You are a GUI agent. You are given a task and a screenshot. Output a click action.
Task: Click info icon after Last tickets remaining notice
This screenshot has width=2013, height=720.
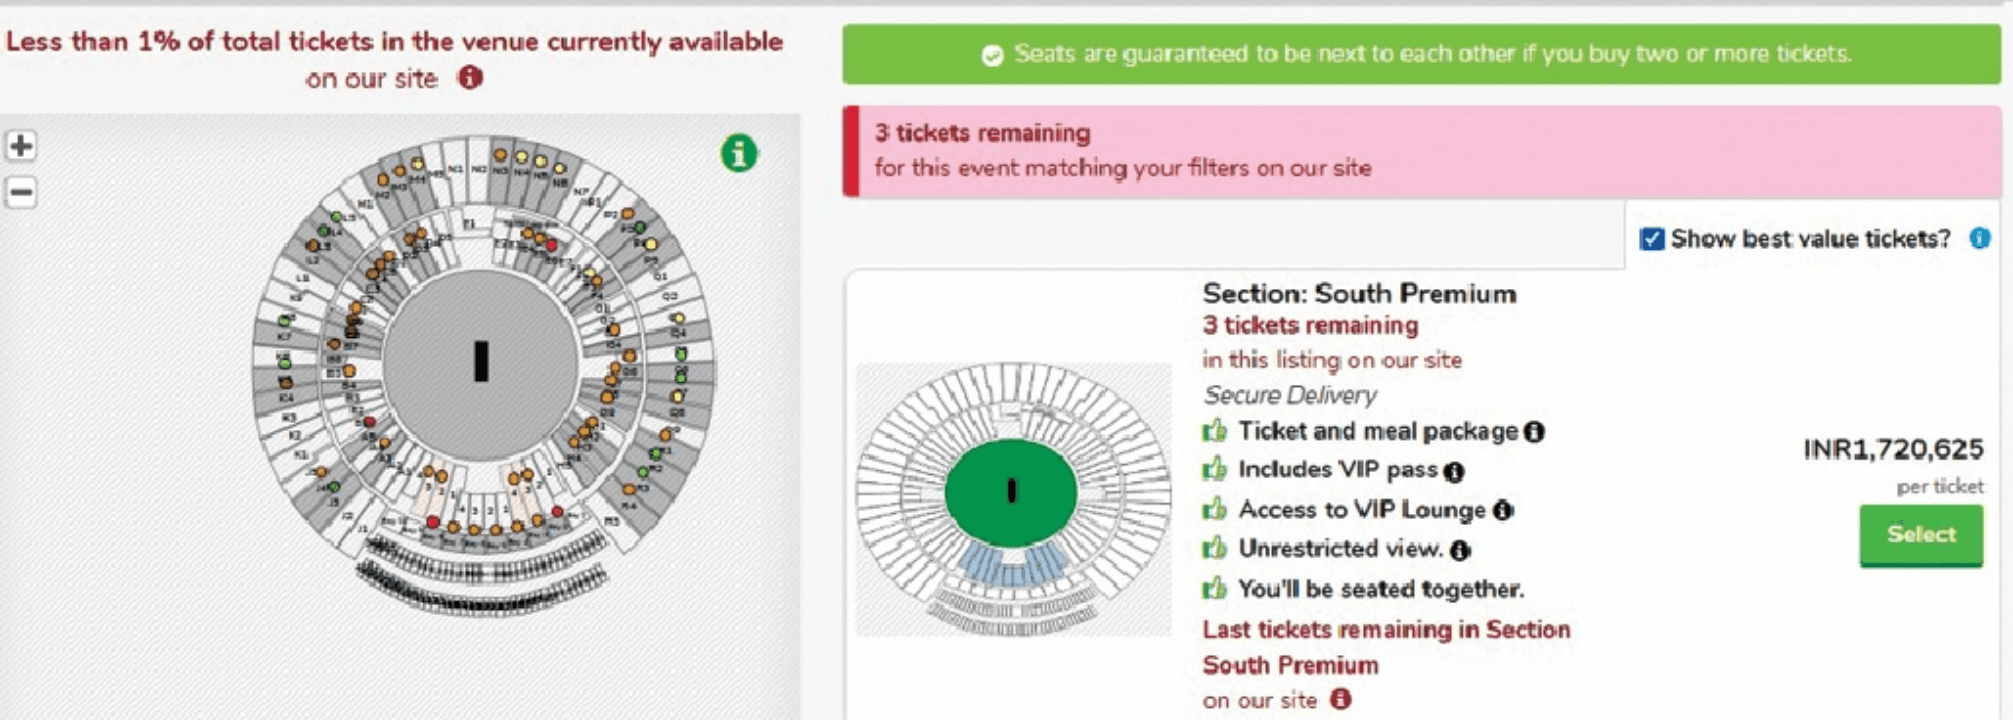click(1341, 699)
